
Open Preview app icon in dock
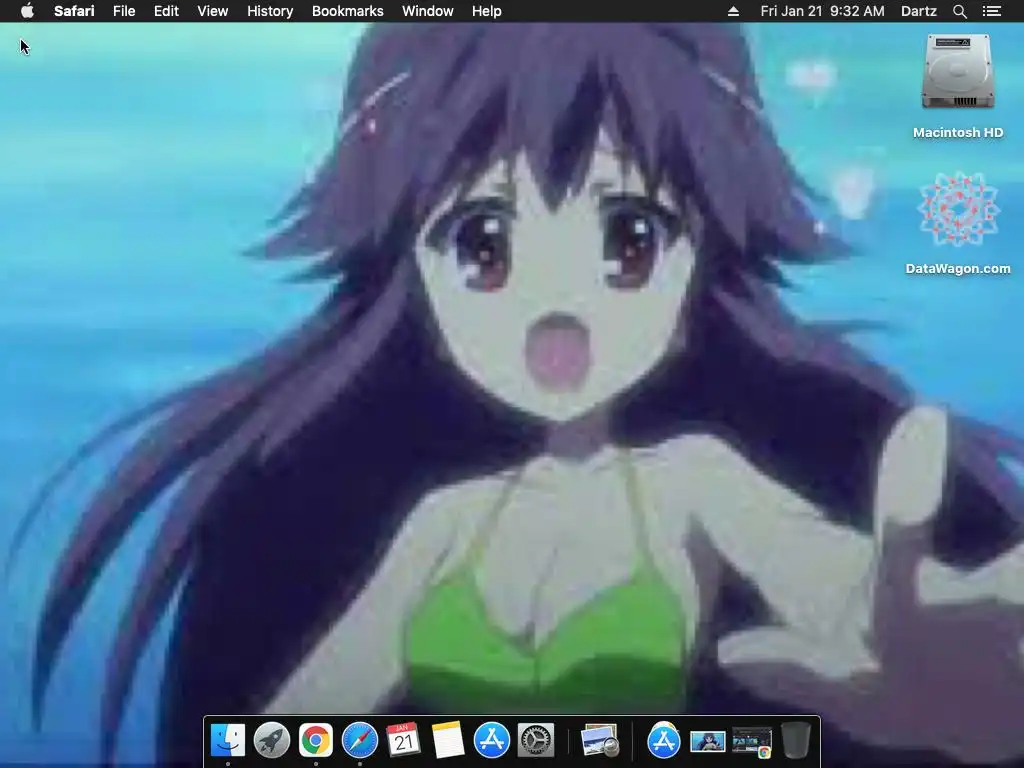600,741
